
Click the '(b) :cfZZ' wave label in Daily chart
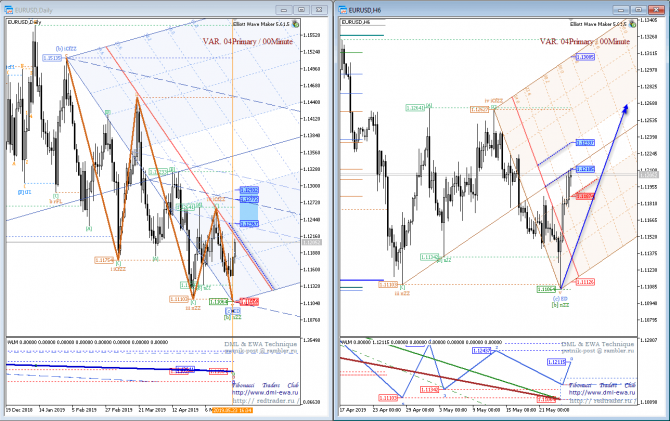[66, 49]
